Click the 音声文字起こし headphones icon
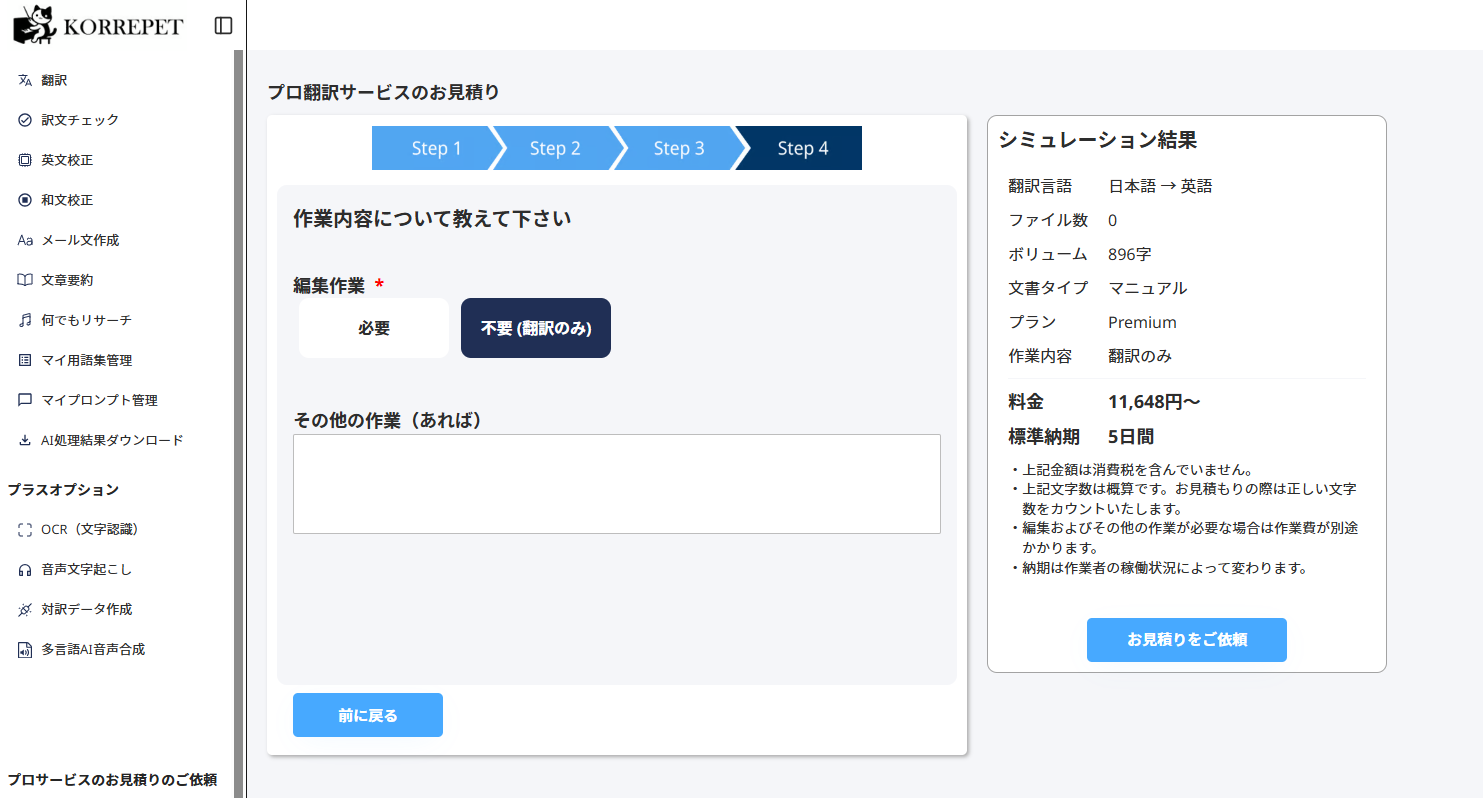The image size is (1483, 798). (x=25, y=569)
